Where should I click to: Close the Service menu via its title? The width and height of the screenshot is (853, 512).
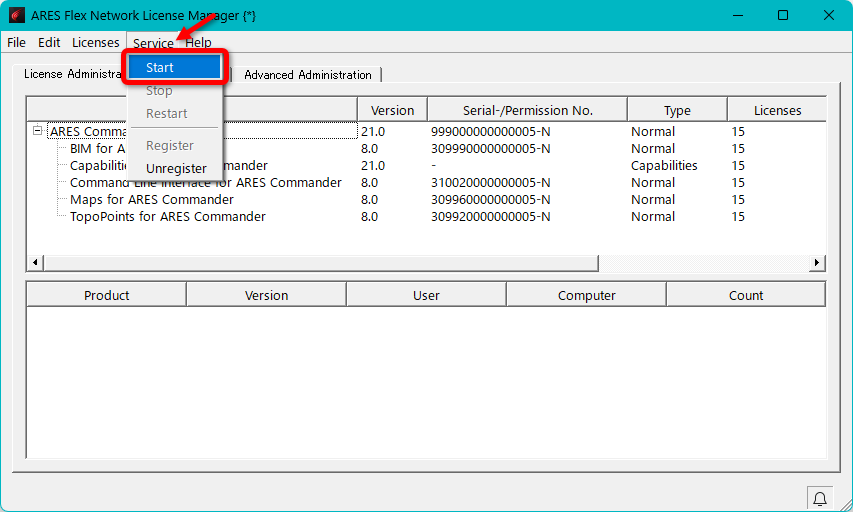153,42
